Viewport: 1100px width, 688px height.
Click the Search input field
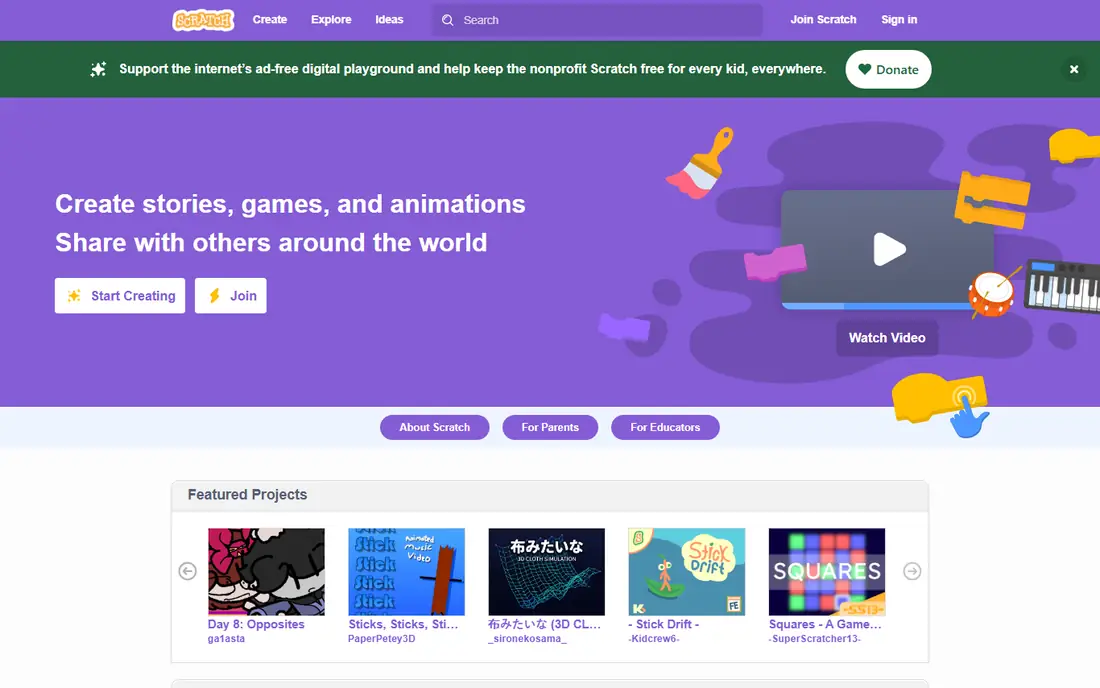tap(597, 20)
